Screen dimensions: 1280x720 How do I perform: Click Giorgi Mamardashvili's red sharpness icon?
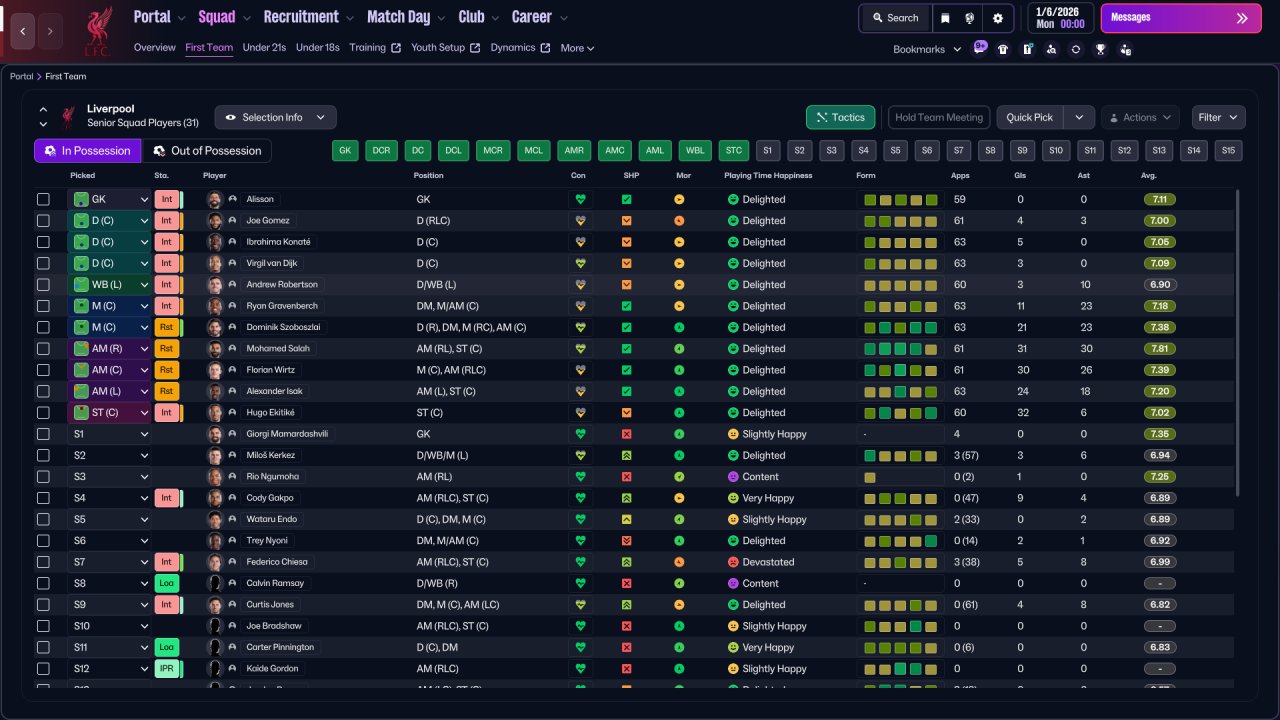click(x=627, y=434)
